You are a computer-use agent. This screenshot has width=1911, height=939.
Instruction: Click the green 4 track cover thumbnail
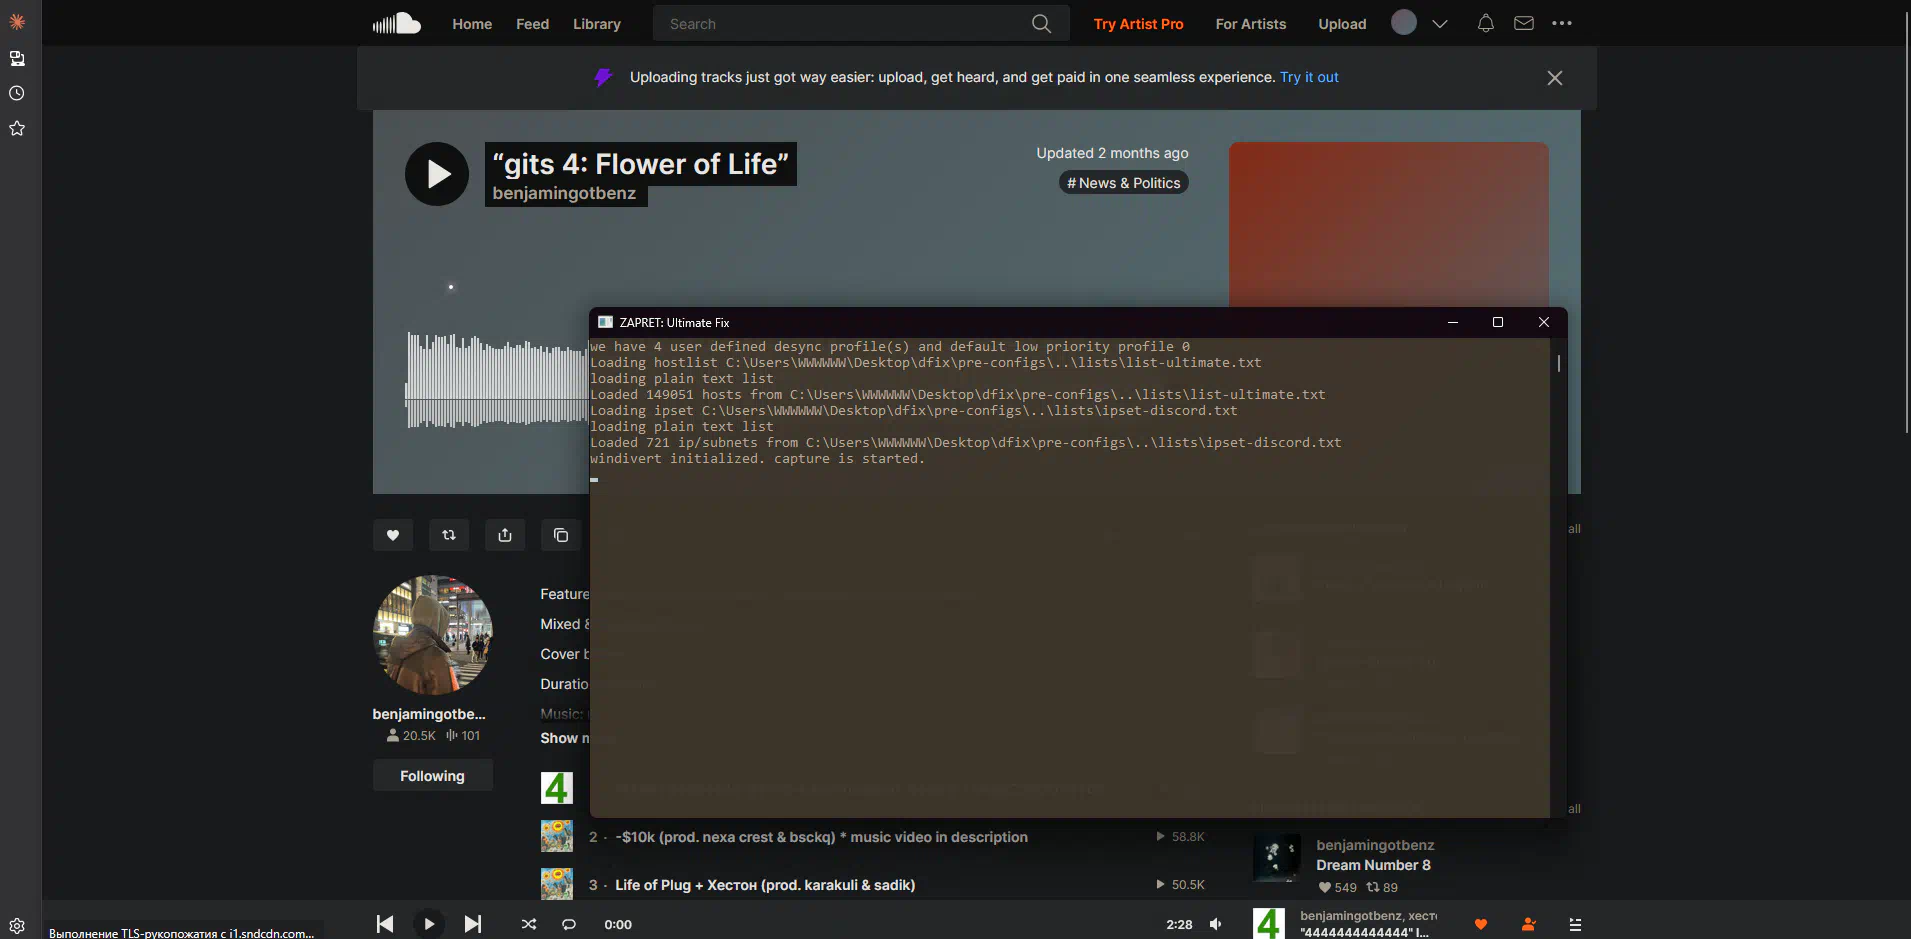(x=557, y=788)
